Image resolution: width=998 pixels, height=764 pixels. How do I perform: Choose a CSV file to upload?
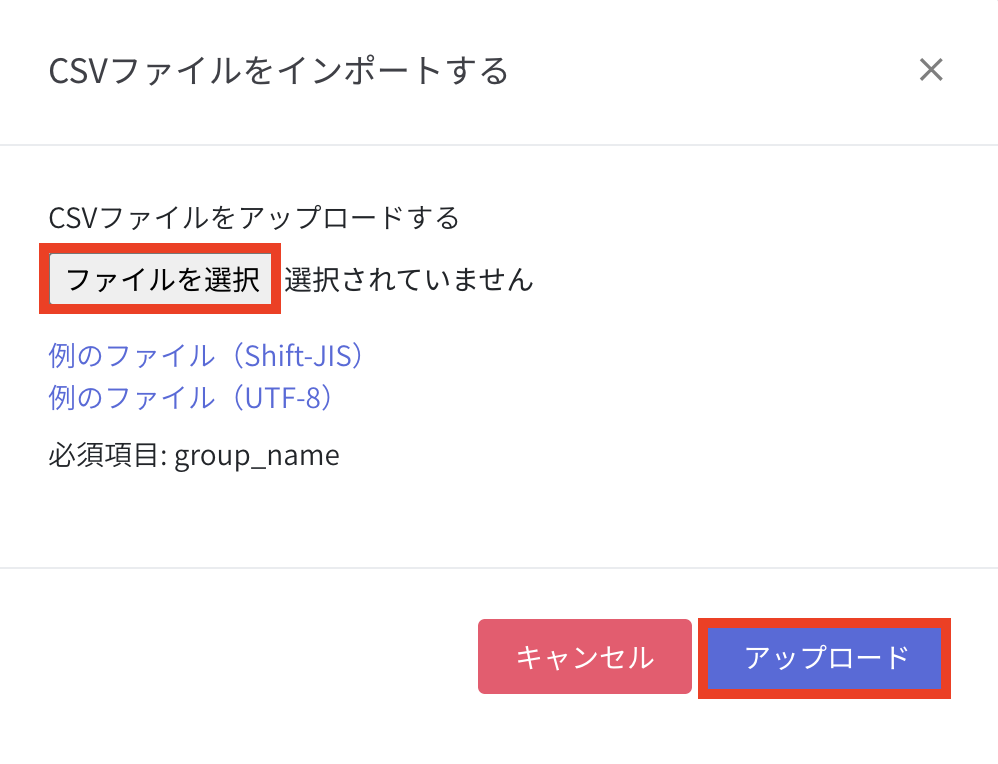coord(162,279)
